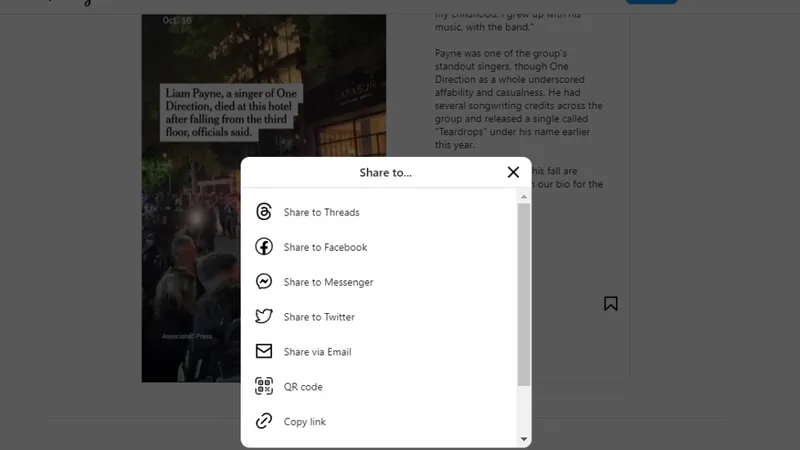
Task: Save post with bookmark icon
Action: [611, 304]
